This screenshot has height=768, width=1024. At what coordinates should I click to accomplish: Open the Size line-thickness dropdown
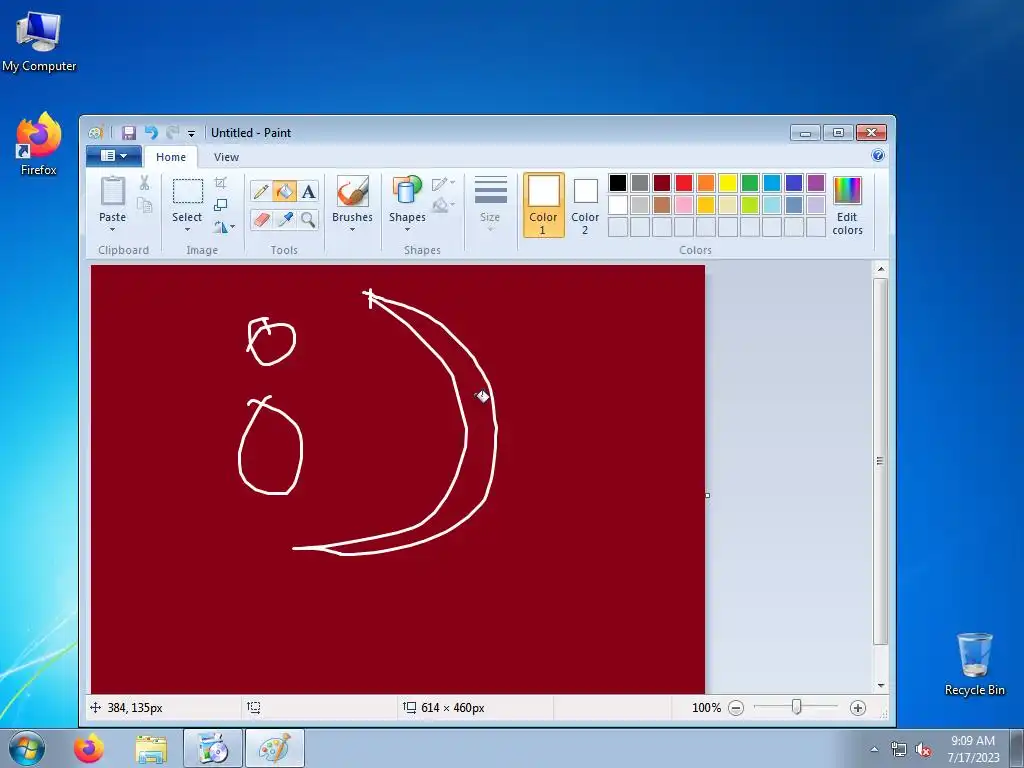pyautogui.click(x=490, y=204)
